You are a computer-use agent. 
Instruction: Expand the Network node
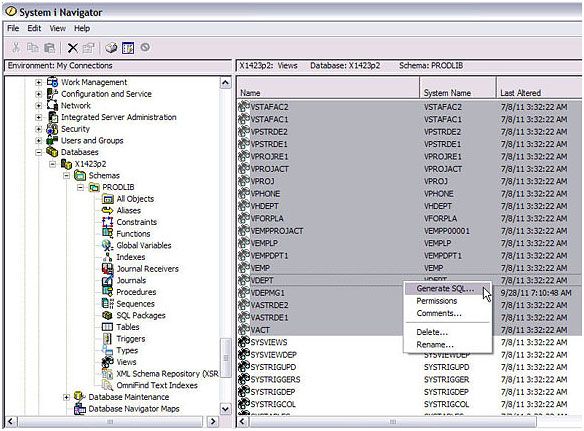coord(39,105)
